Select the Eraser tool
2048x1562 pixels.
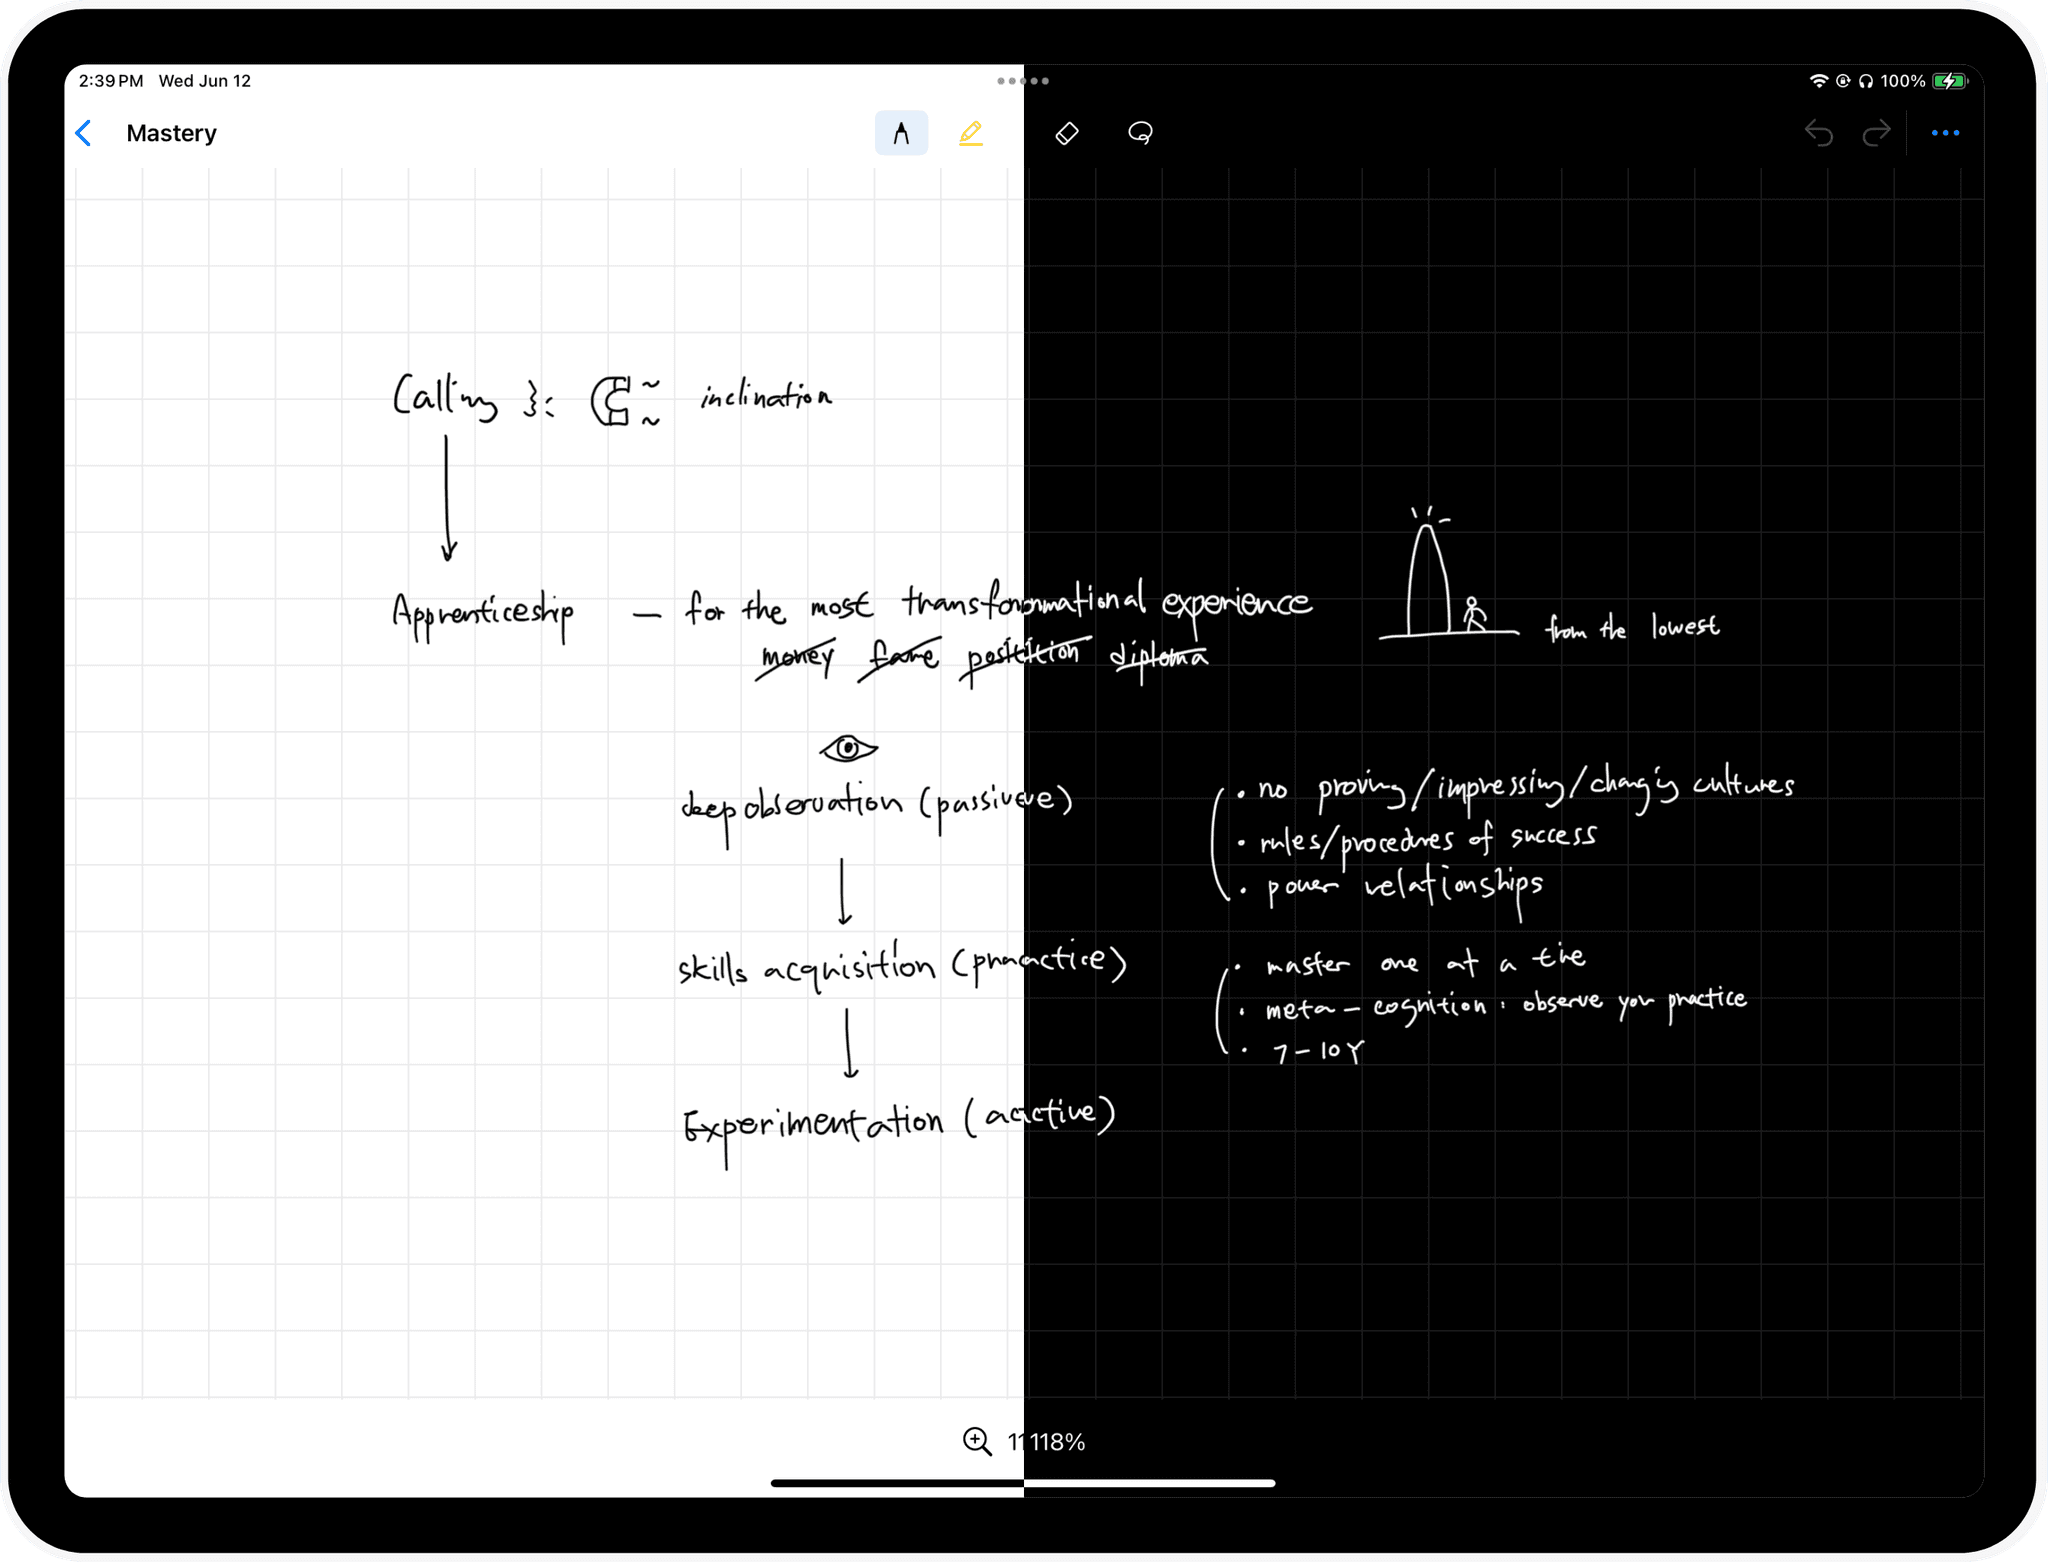click(x=1067, y=133)
